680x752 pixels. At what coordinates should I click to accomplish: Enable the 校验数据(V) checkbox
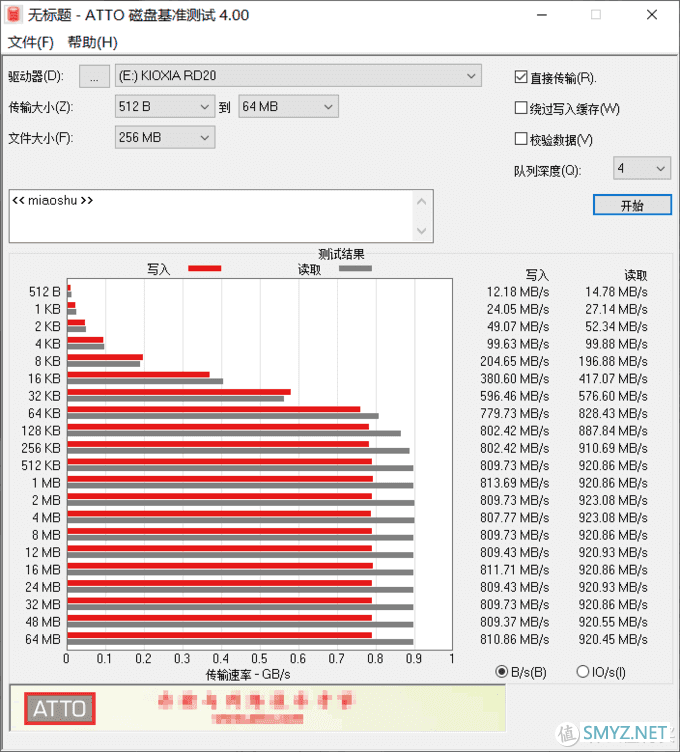pyautogui.click(x=521, y=139)
